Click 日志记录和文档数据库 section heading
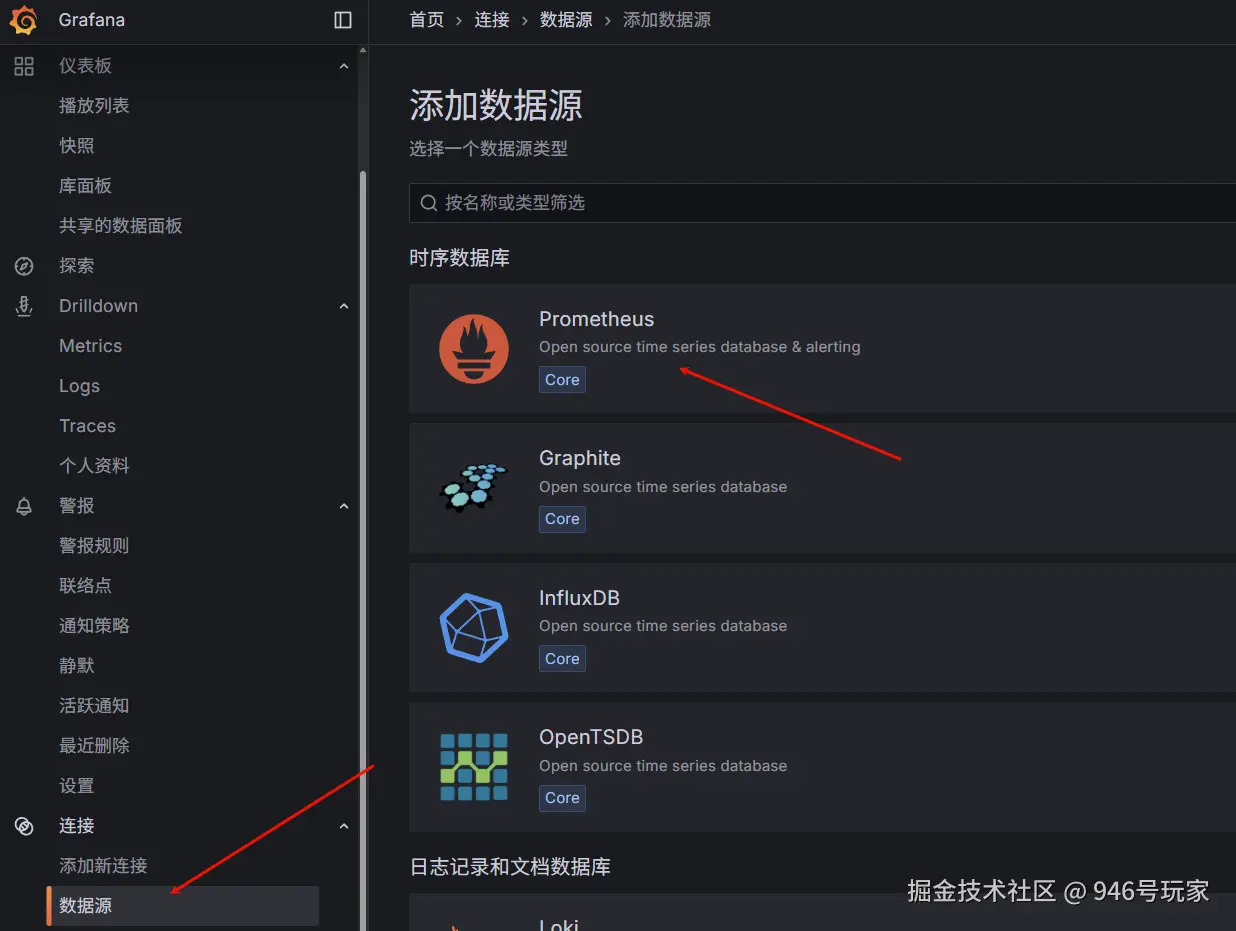The height and width of the screenshot is (931, 1236). 510,867
